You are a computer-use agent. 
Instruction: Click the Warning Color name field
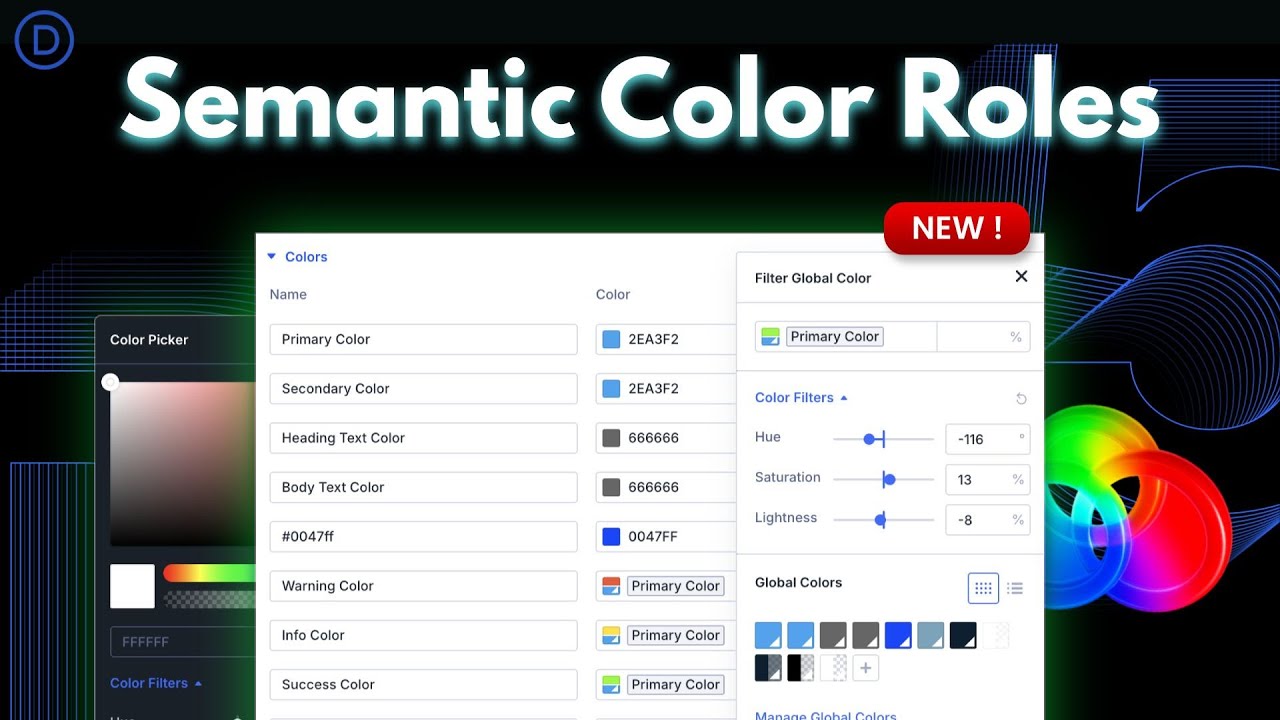424,586
